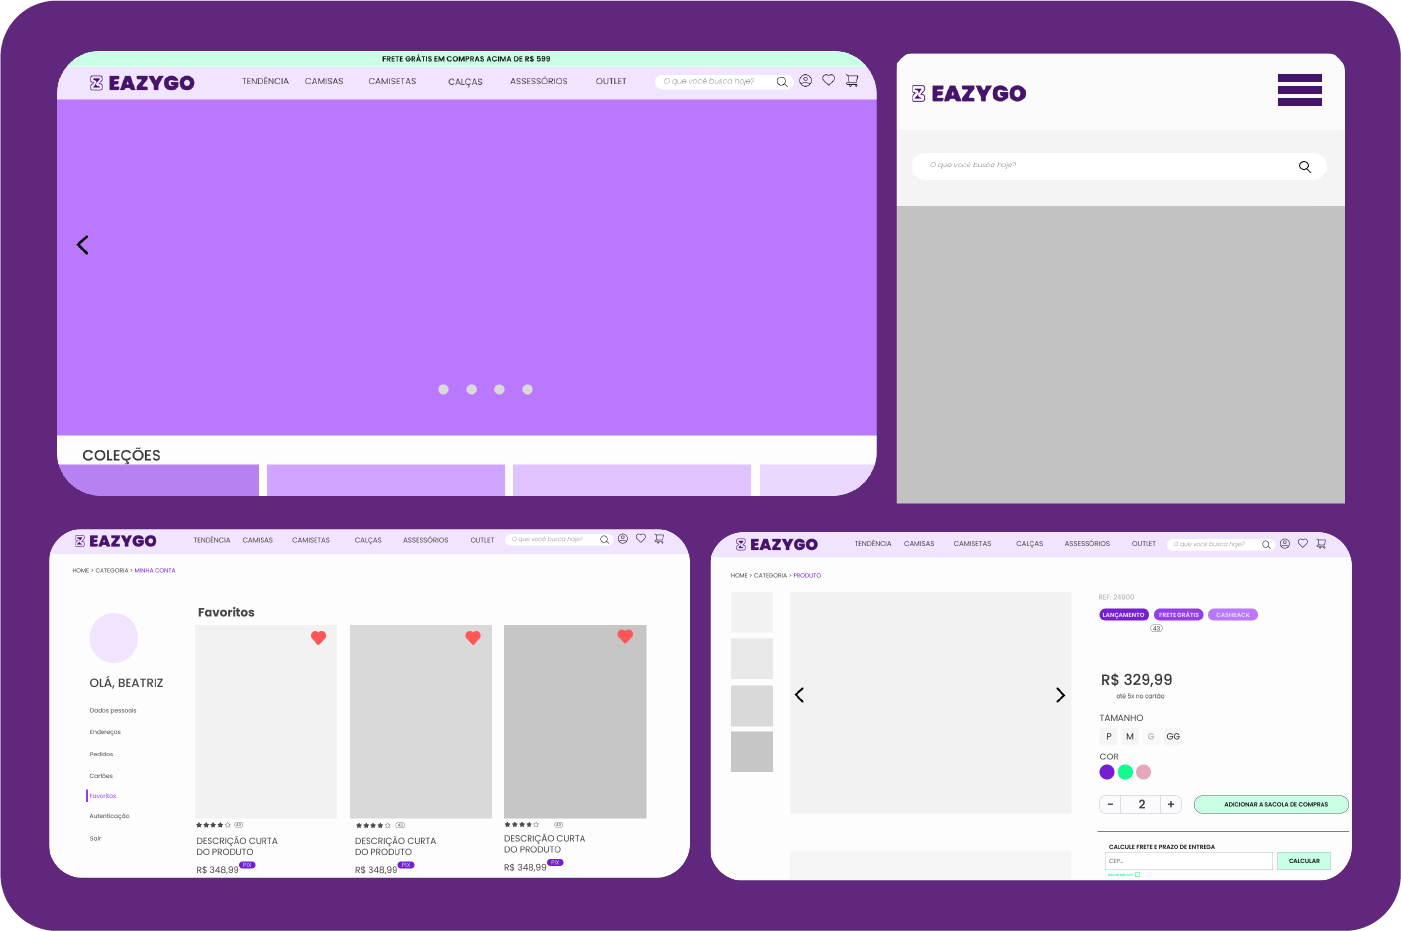Screen dimensions: 1401x931
Task: Click the CALCULAR shipping button
Action: (1304, 861)
